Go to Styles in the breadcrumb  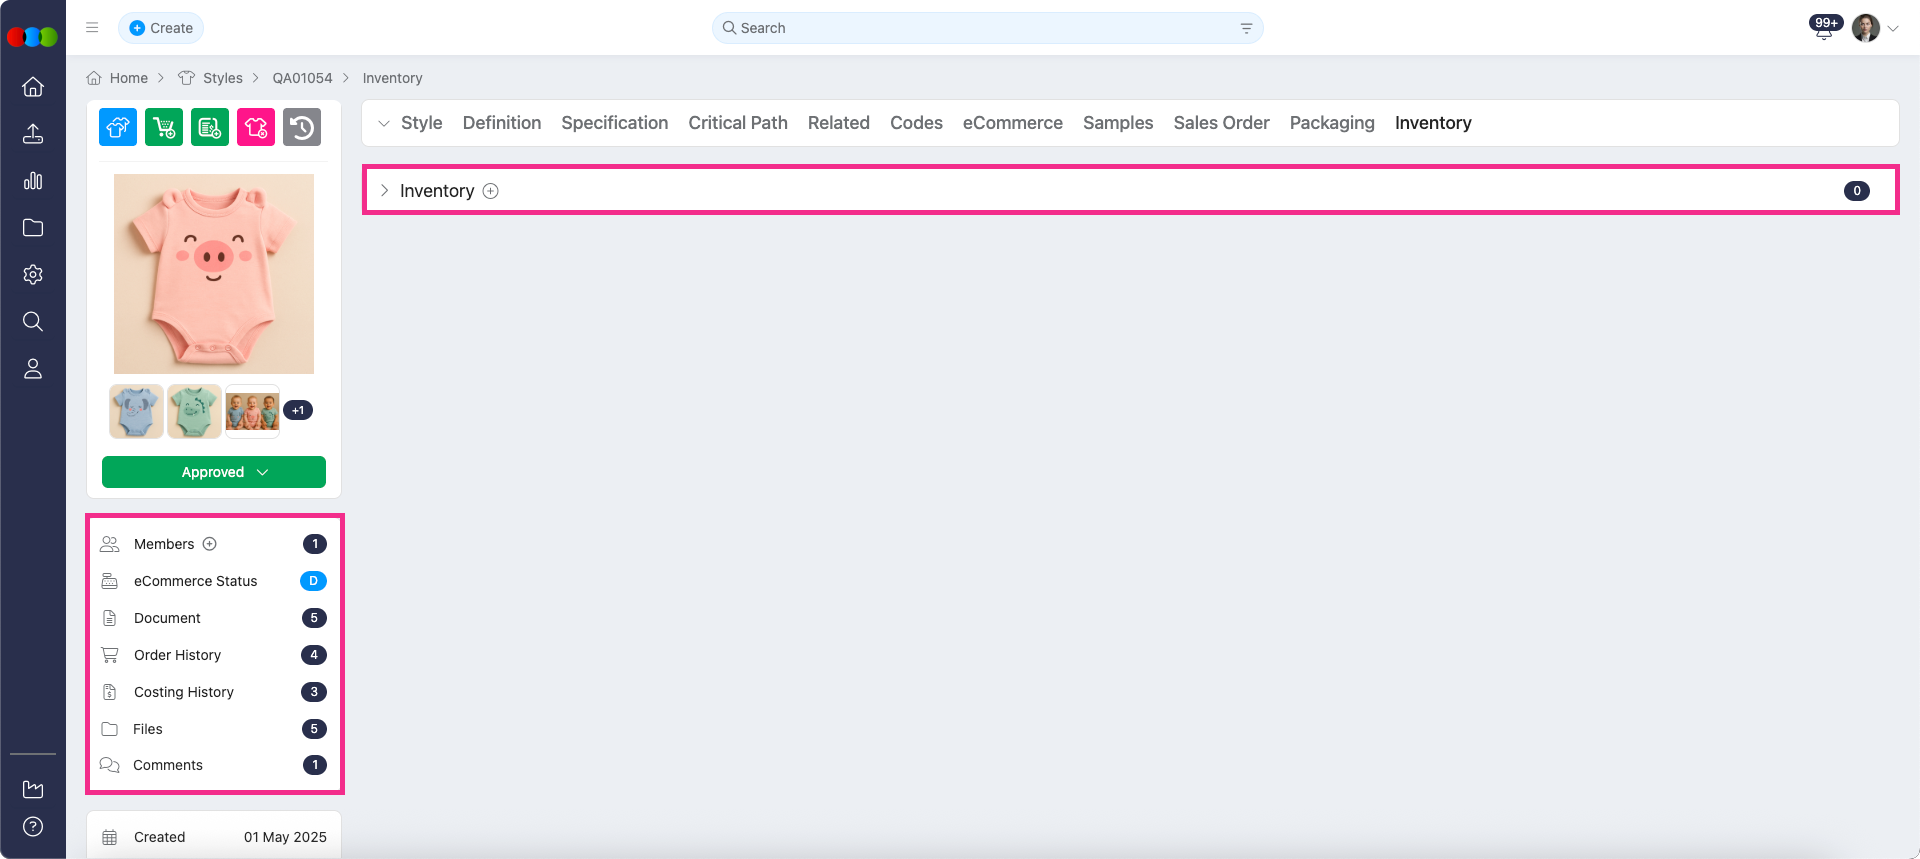[222, 78]
